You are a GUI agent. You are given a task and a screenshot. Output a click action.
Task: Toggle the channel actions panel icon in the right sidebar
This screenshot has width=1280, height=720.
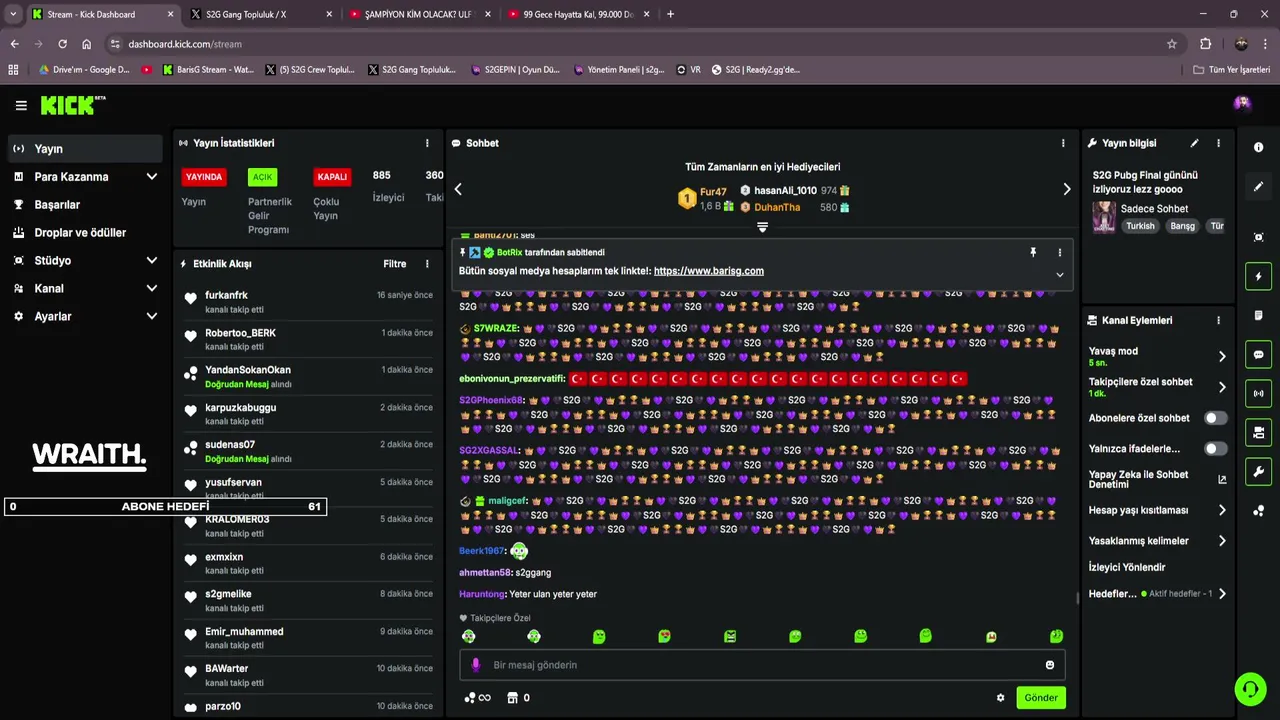click(1258, 432)
